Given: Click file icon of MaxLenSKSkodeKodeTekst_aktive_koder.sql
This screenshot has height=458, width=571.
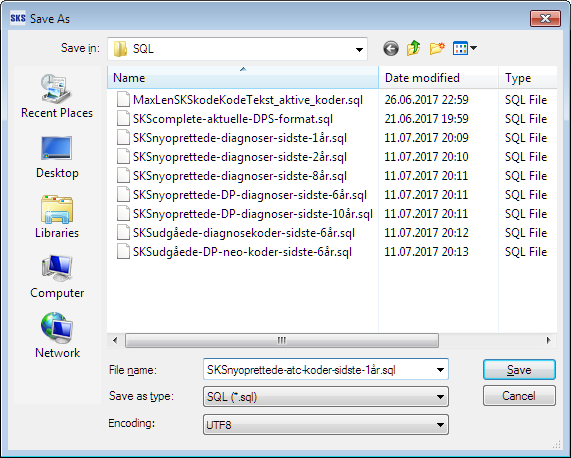Looking at the screenshot, I should [x=123, y=100].
